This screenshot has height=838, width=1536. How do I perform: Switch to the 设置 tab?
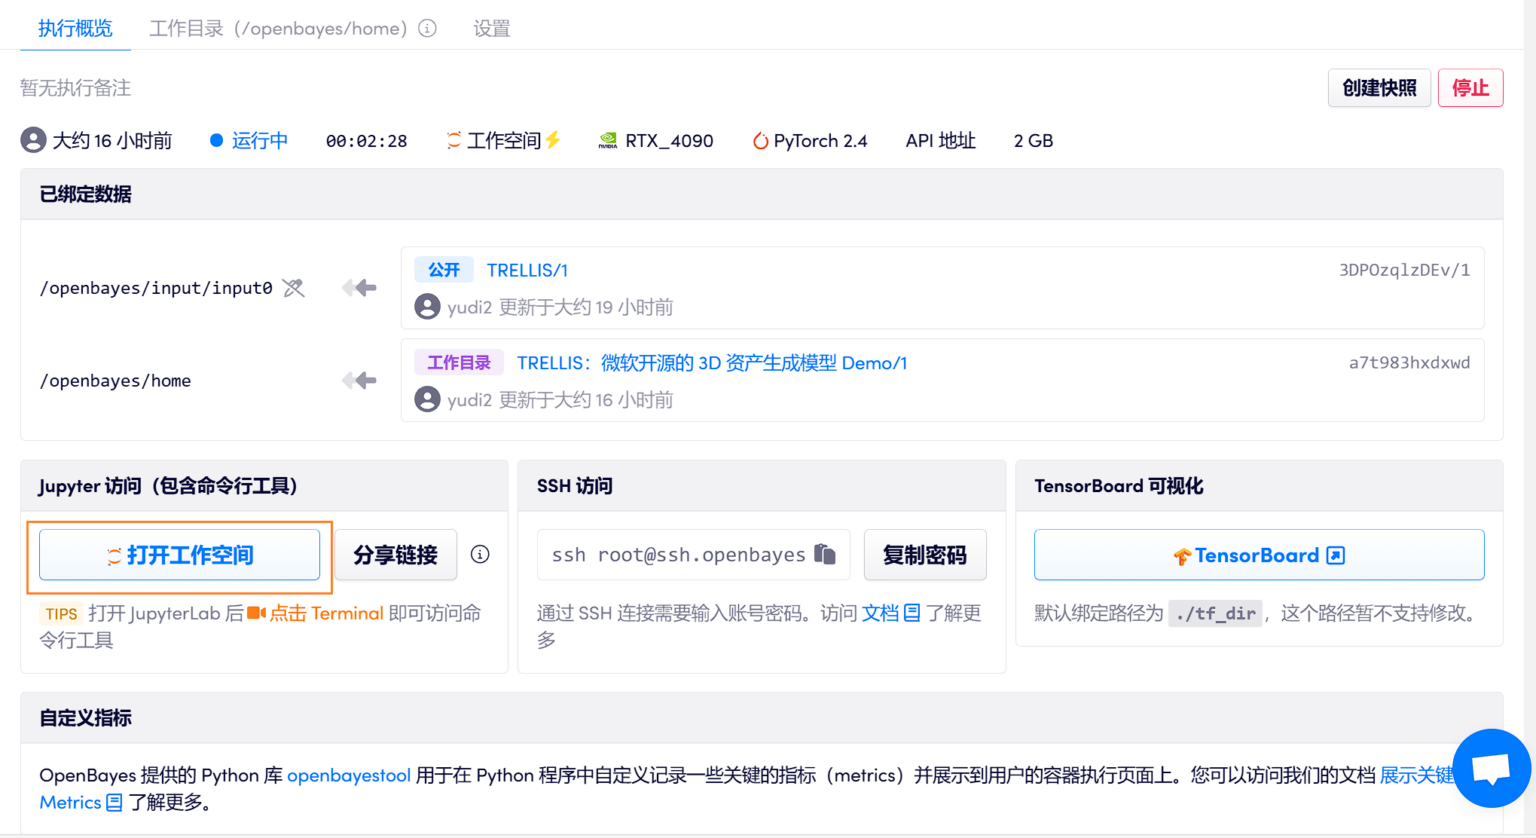(x=491, y=28)
